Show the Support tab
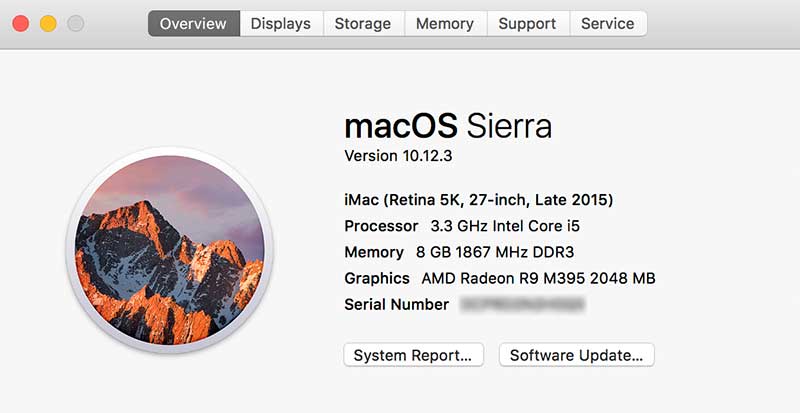 (527, 23)
